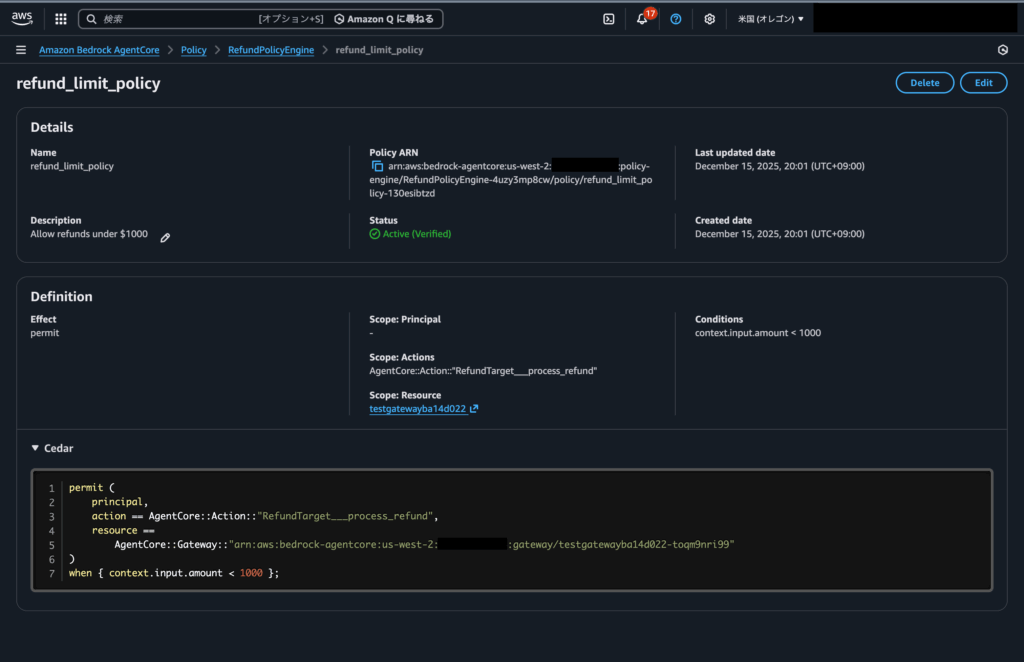This screenshot has height=662, width=1024.
Task: Click the Amazon Q に尋ねる button
Action: 384,19
